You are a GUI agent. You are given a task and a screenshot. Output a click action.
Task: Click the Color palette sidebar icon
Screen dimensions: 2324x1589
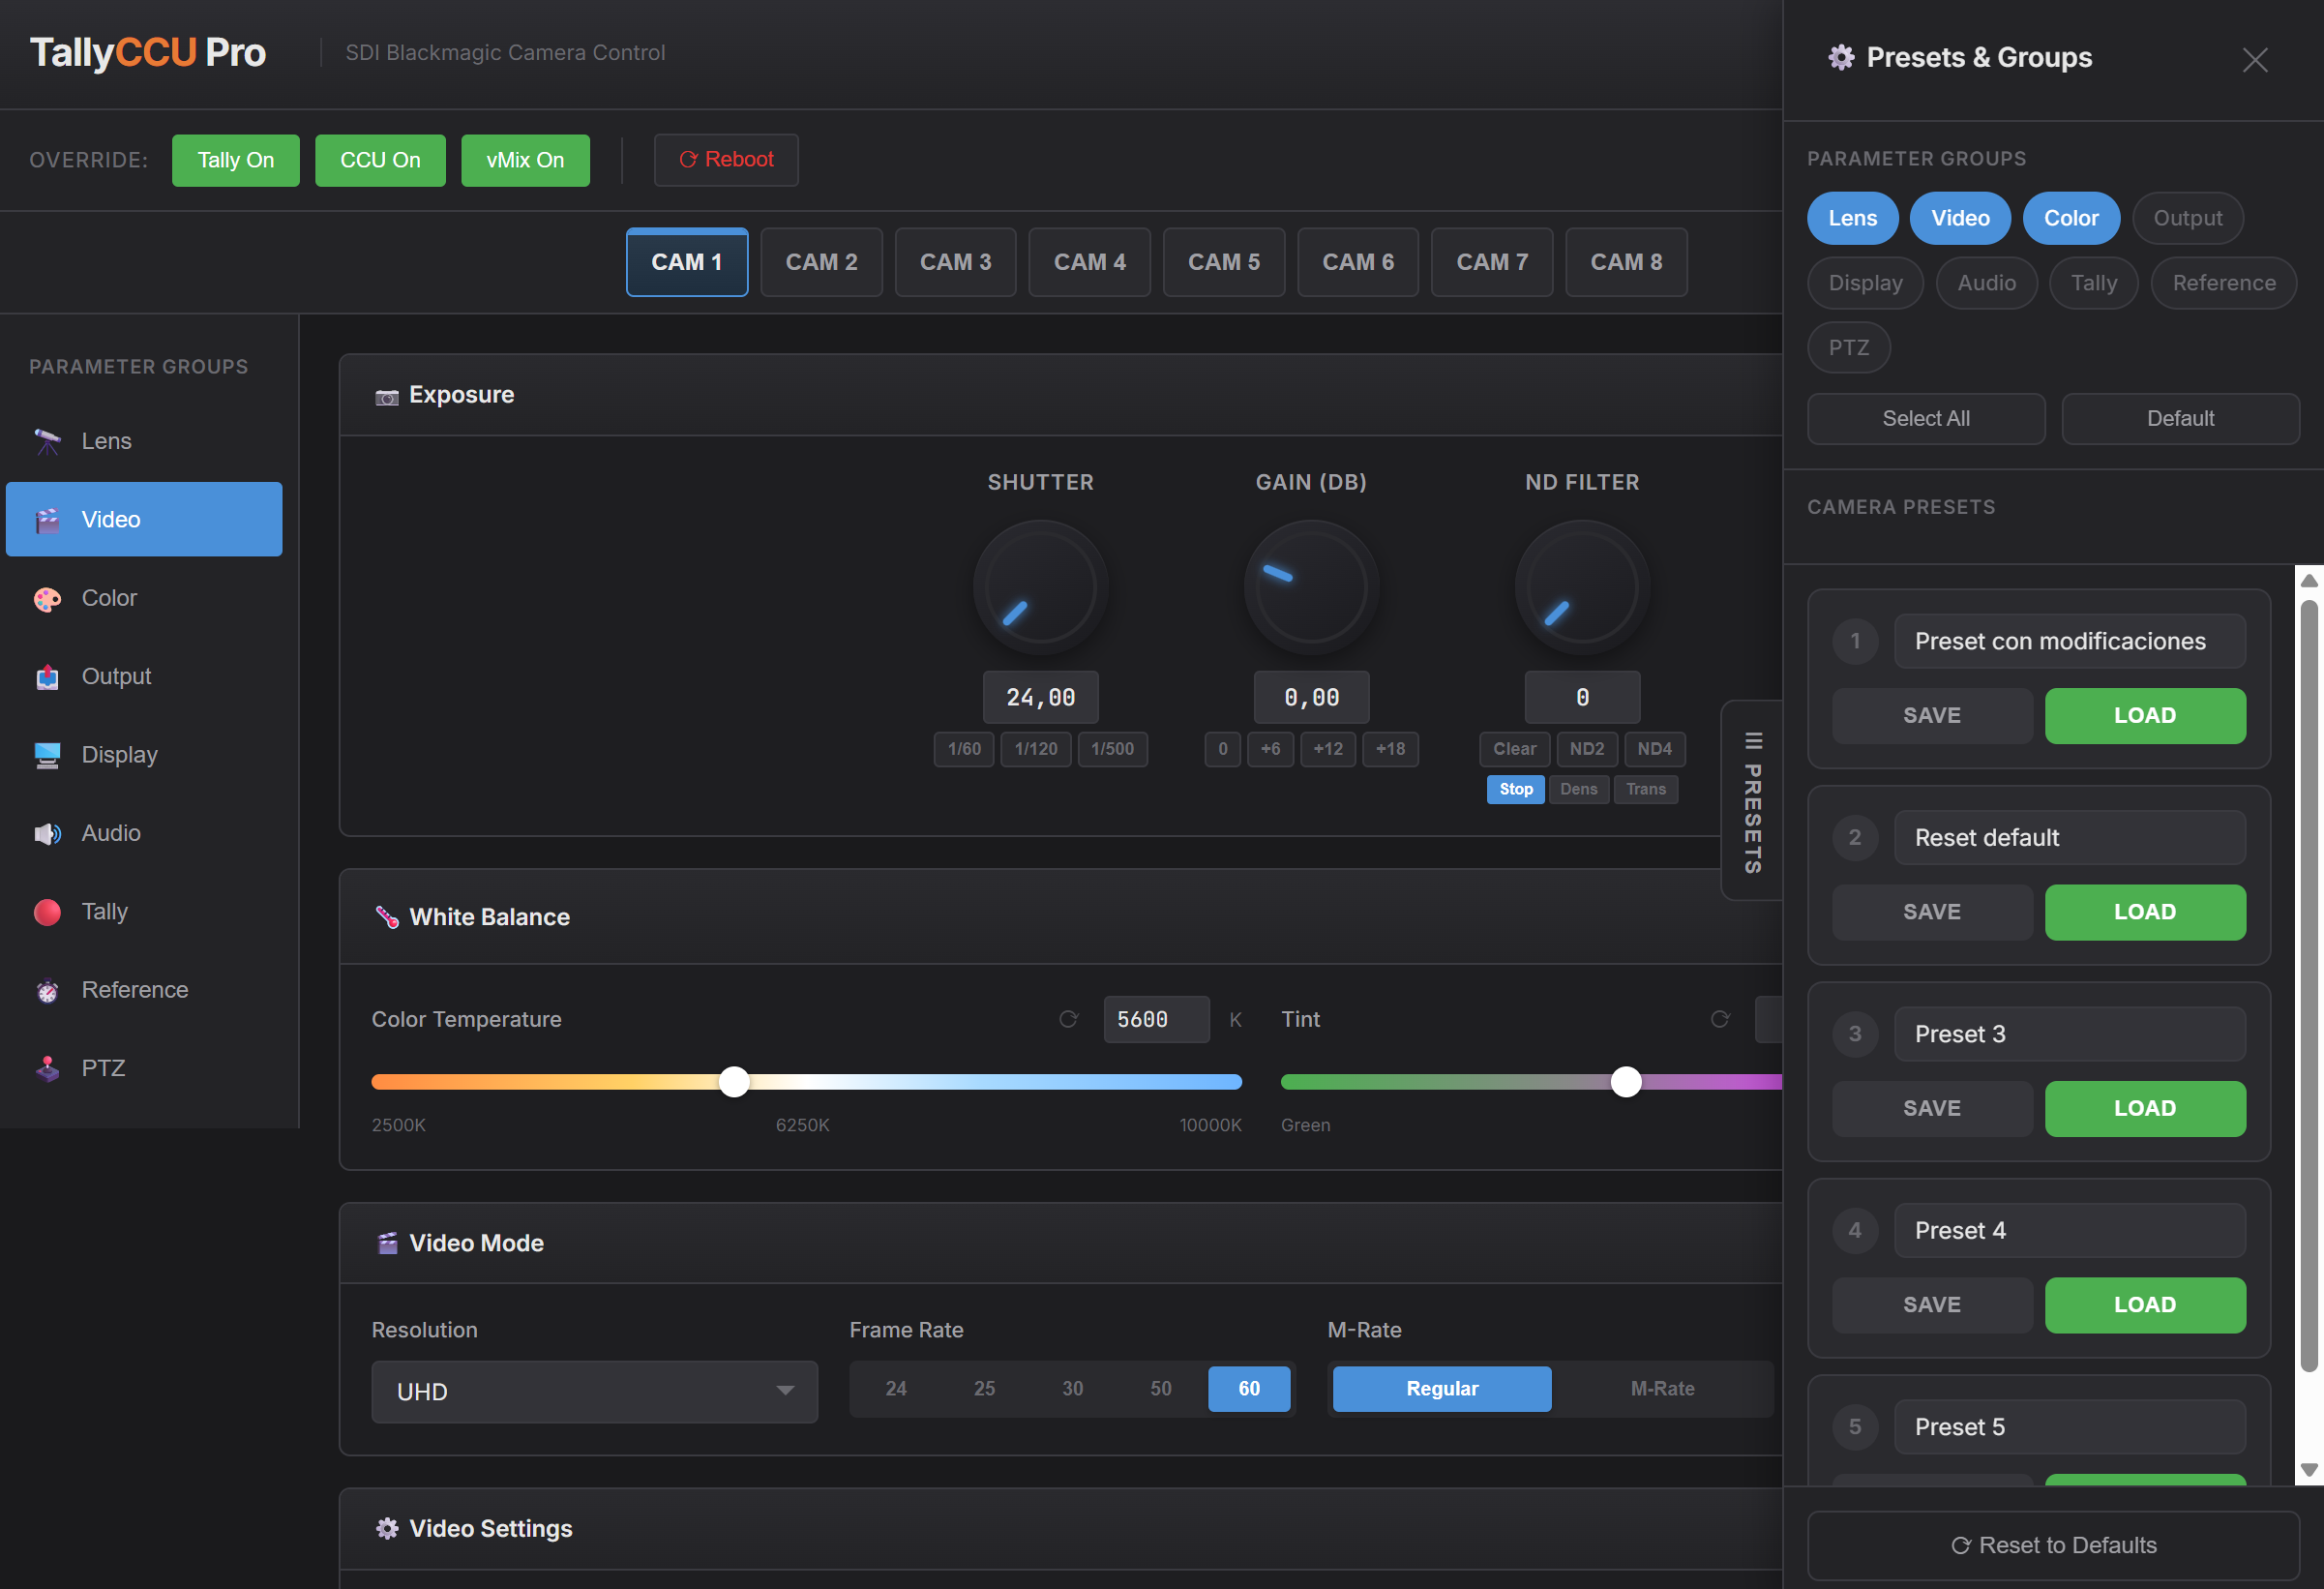click(x=47, y=598)
